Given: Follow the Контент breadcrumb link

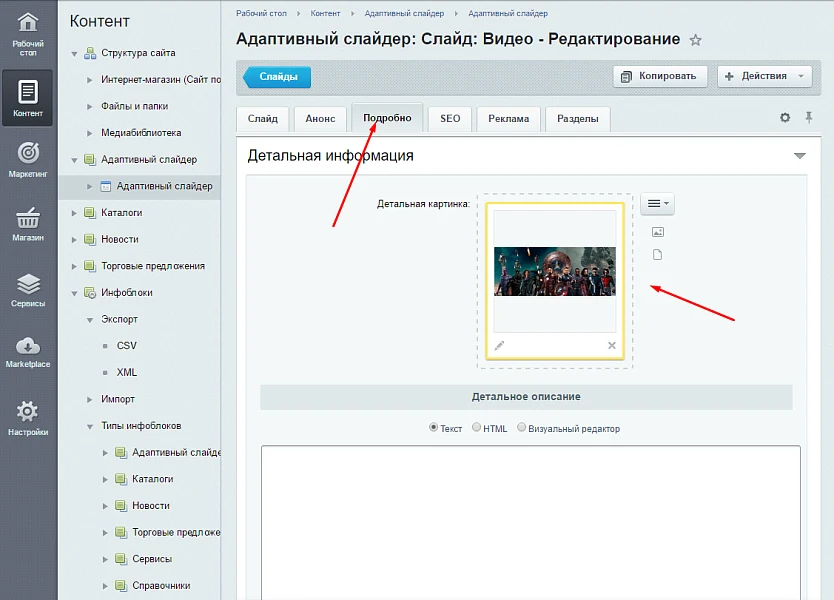Looking at the screenshot, I should point(326,13).
